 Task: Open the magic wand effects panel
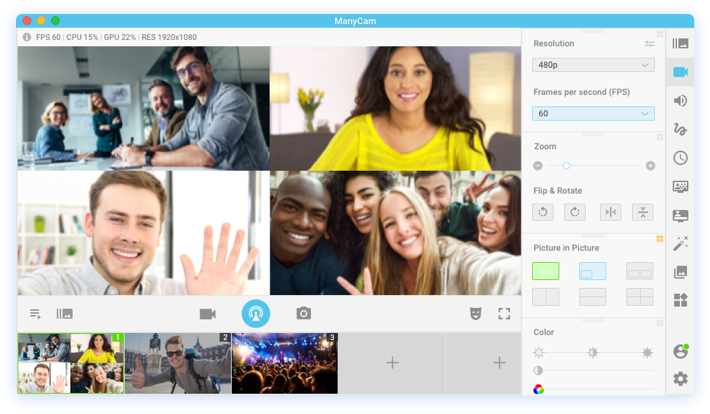tap(680, 243)
